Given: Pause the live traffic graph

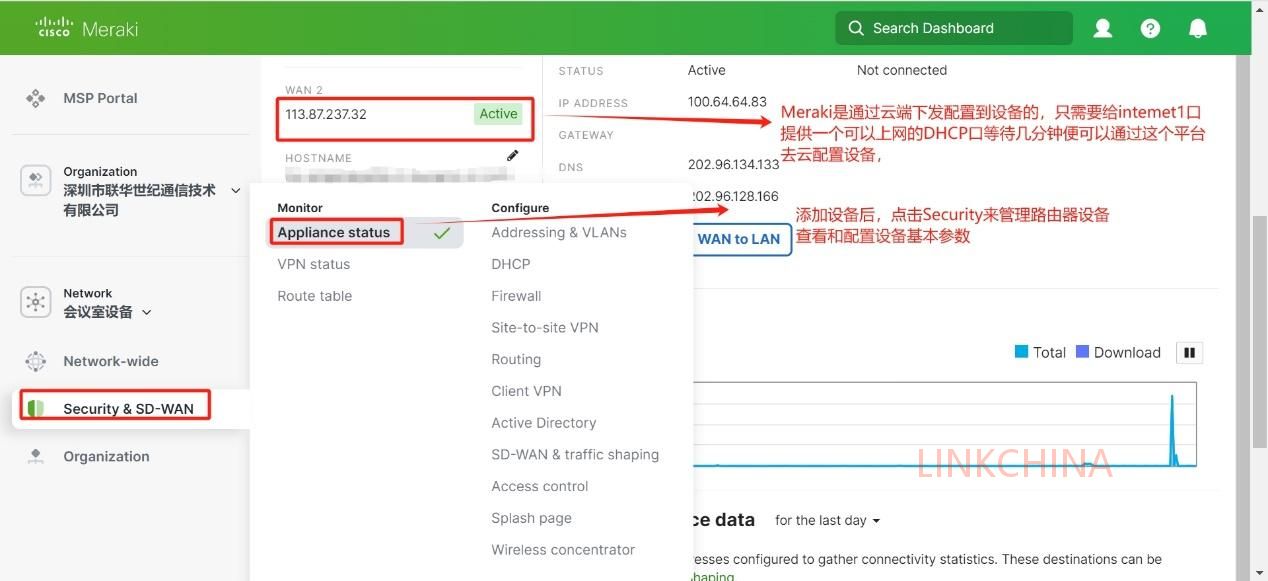Looking at the screenshot, I should pyautogui.click(x=1190, y=352).
